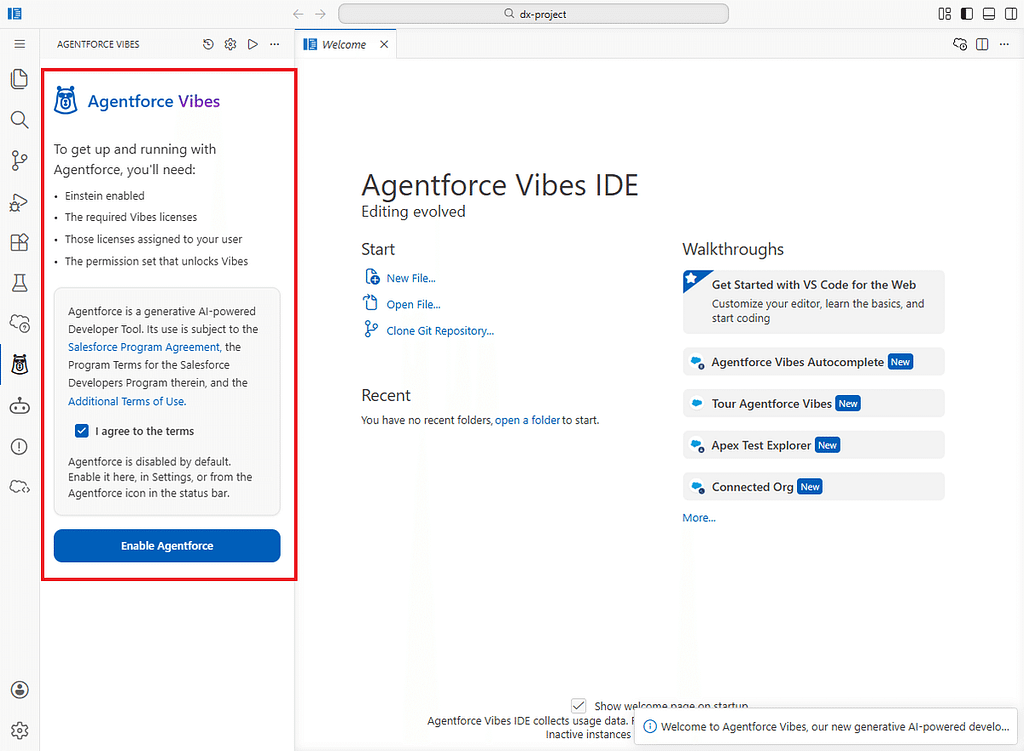This screenshot has width=1024, height=751.
Task: Select the Agentforce Vibes bear icon in activity bar
Action: (x=20, y=364)
